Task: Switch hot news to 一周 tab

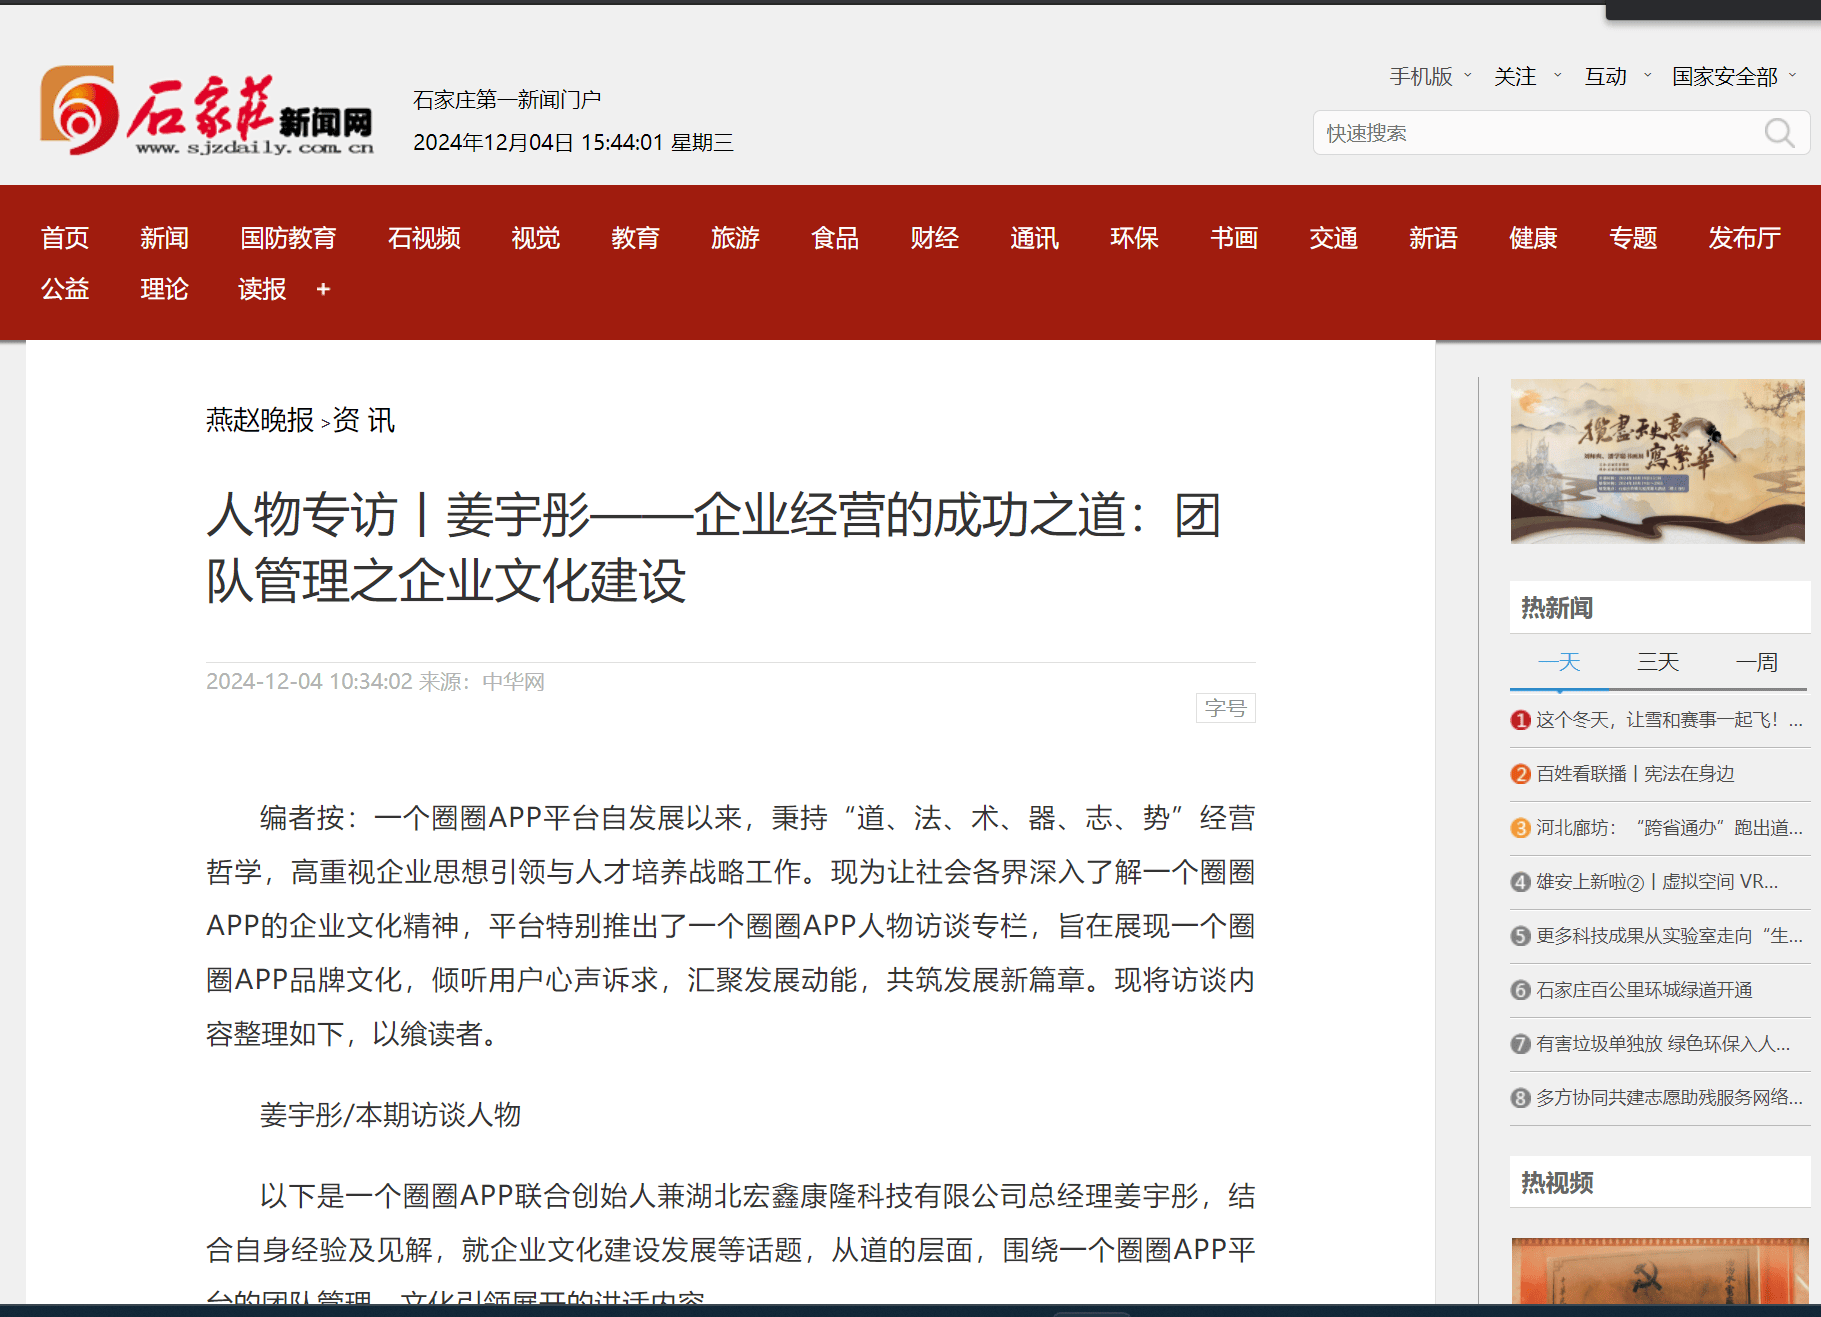Action: tap(1757, 662)
